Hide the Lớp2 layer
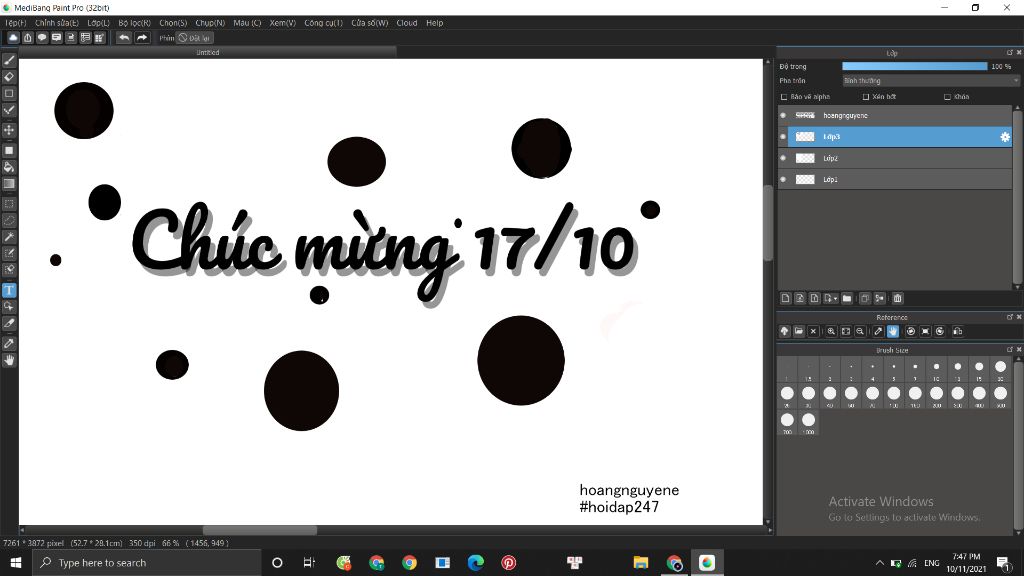 [783, 158]
